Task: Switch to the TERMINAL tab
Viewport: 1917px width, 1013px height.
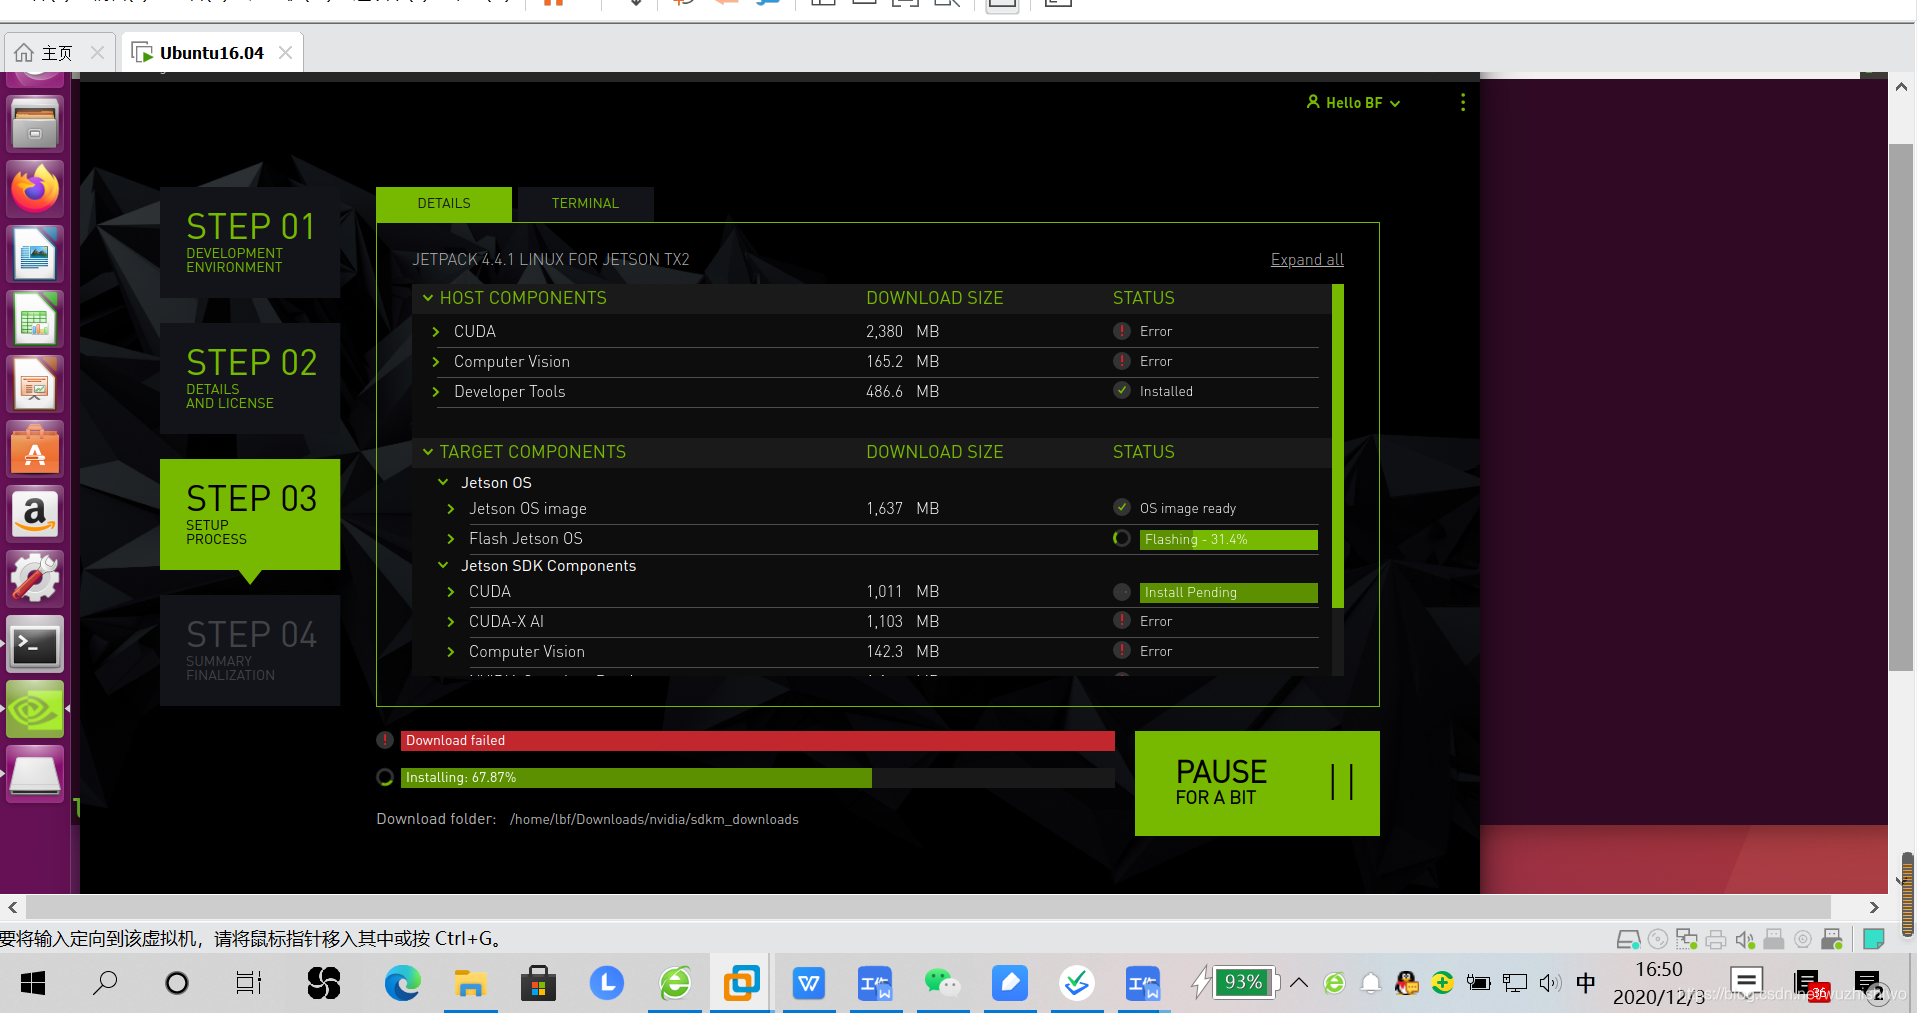Action: tap(585, 203)
